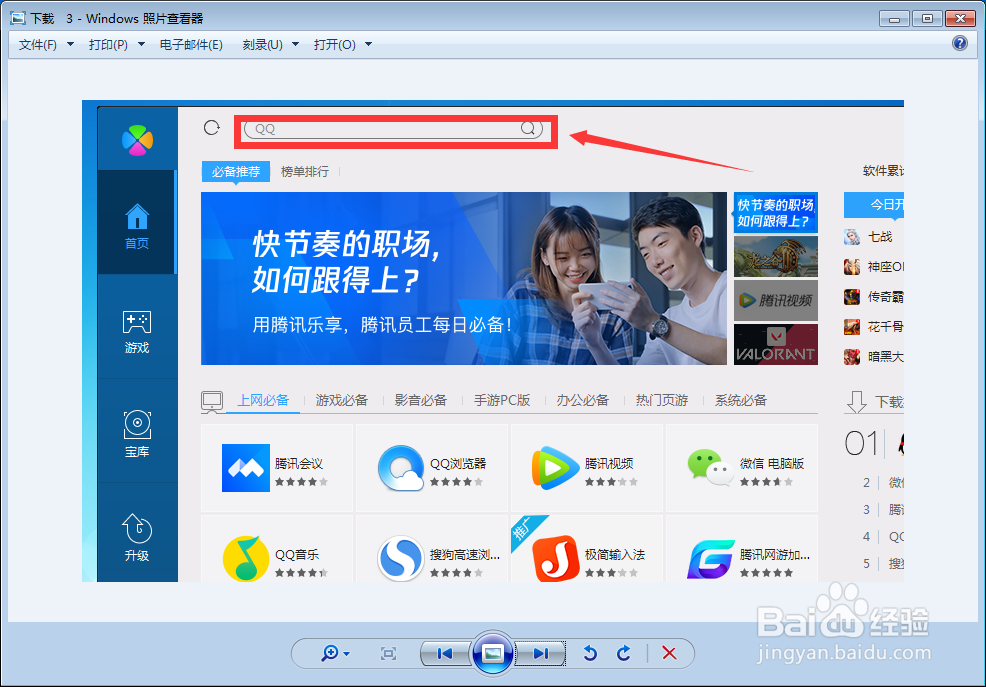Click the refresh icon beside search box
This screenshot has height=687, width=986.
212,128
